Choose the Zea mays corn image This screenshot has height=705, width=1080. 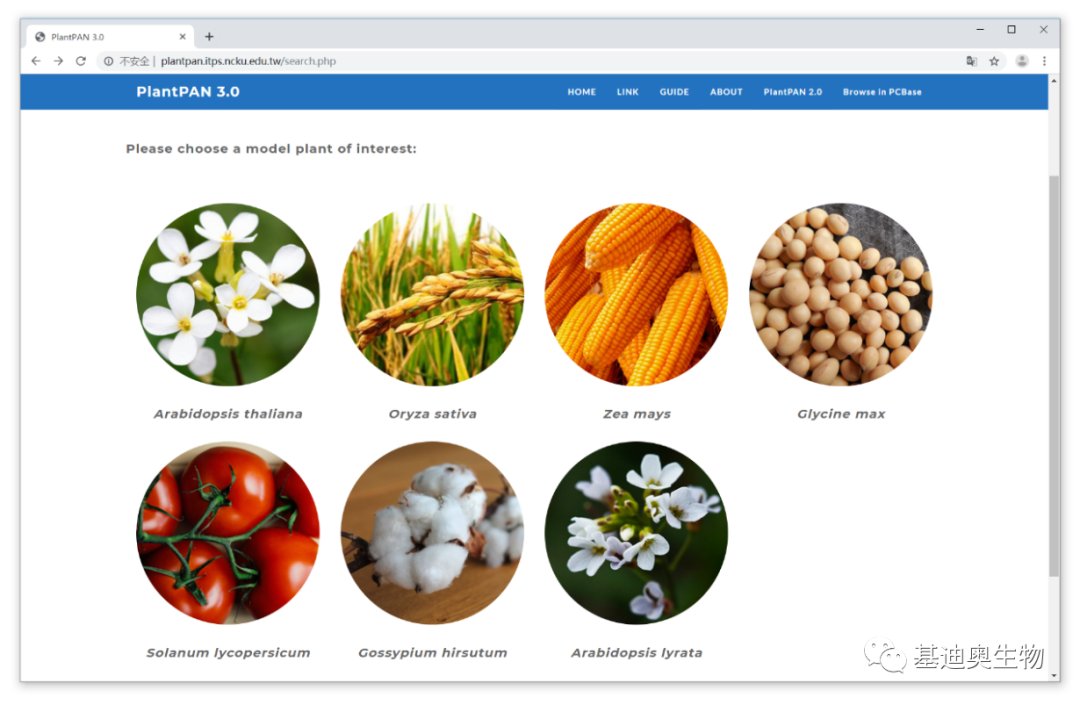[636, 295]
